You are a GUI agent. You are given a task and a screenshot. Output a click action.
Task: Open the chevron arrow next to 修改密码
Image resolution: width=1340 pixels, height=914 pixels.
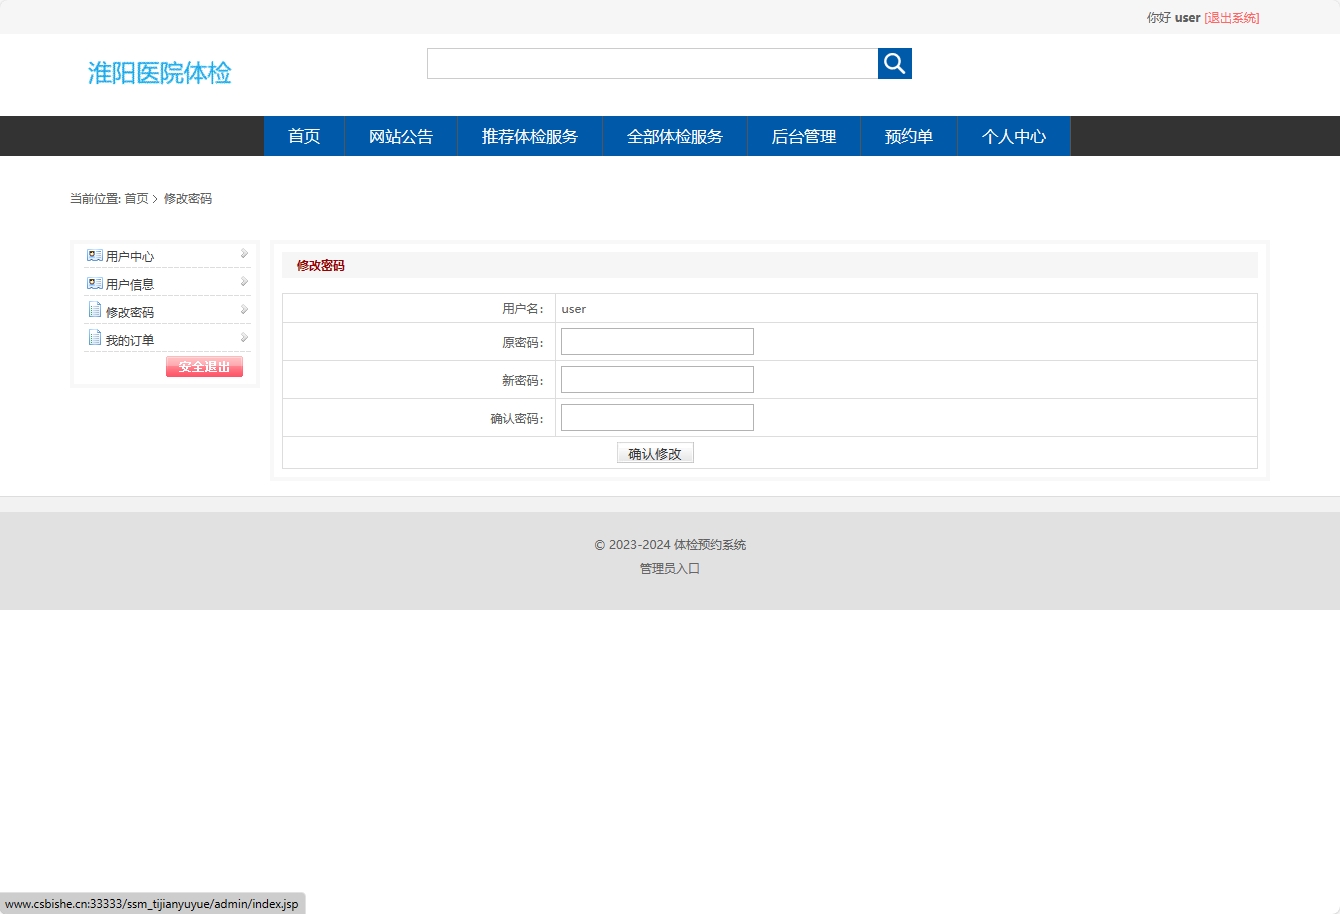[x=243, y=310]
